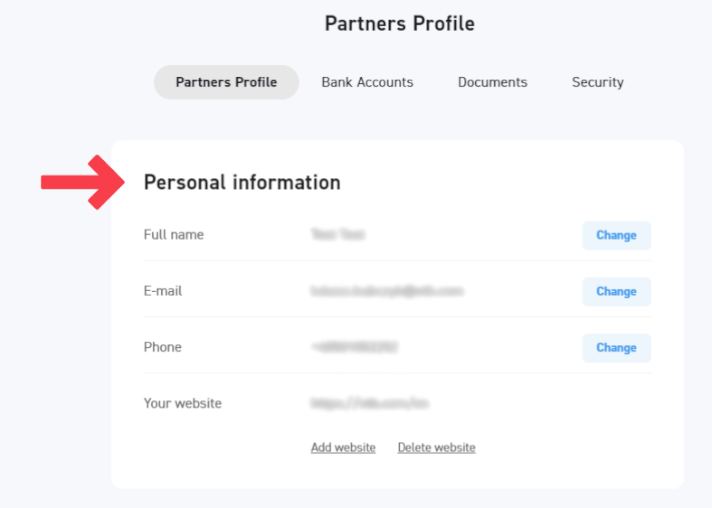
Task: Click the Your website field label
Action: point(183,403)
